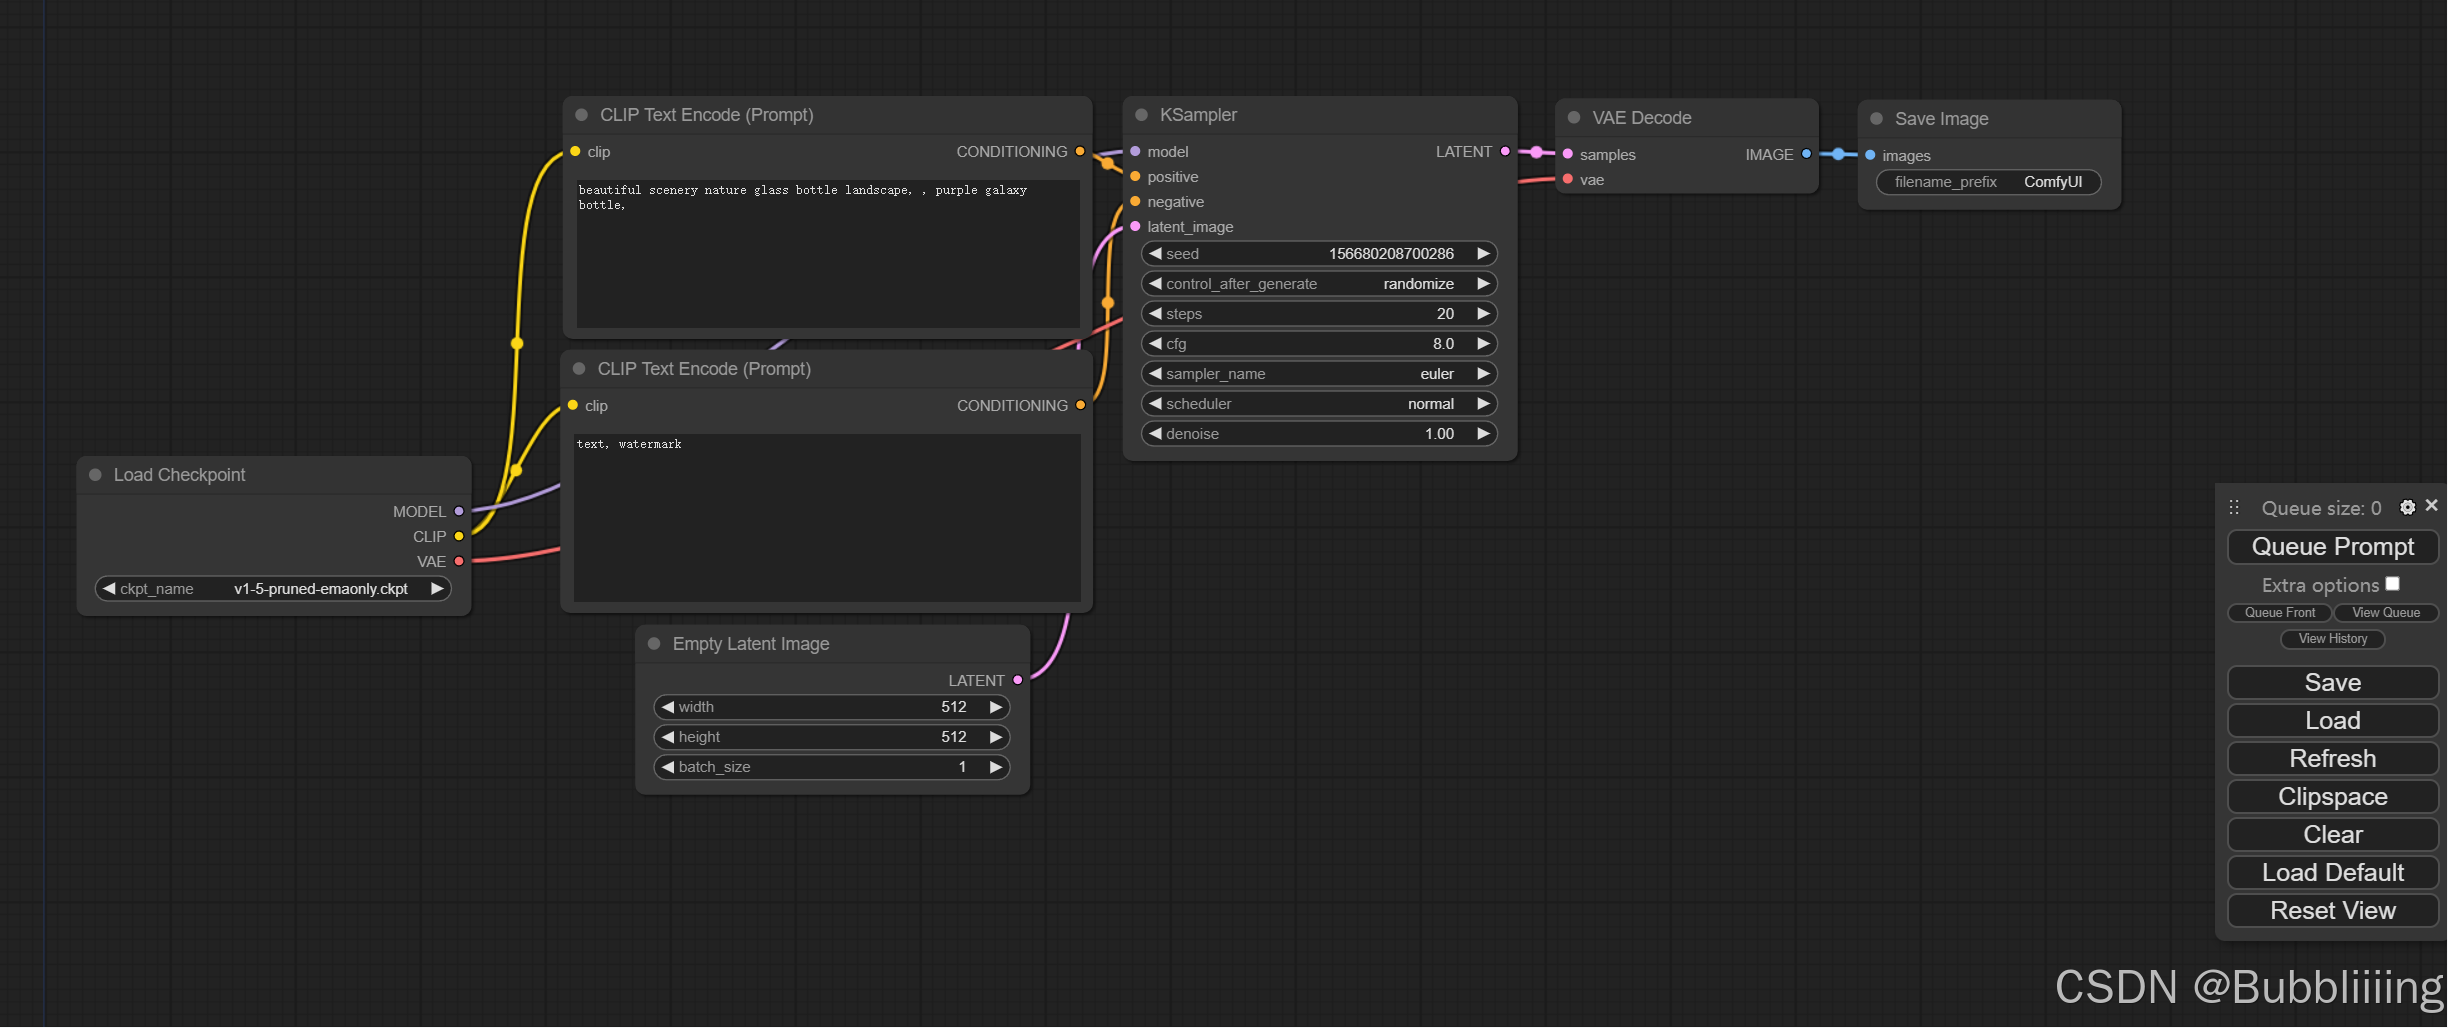This screenshot has width=2448, height=1028.
Task: Click the Refresh button
Action: tap(2333, 759)
